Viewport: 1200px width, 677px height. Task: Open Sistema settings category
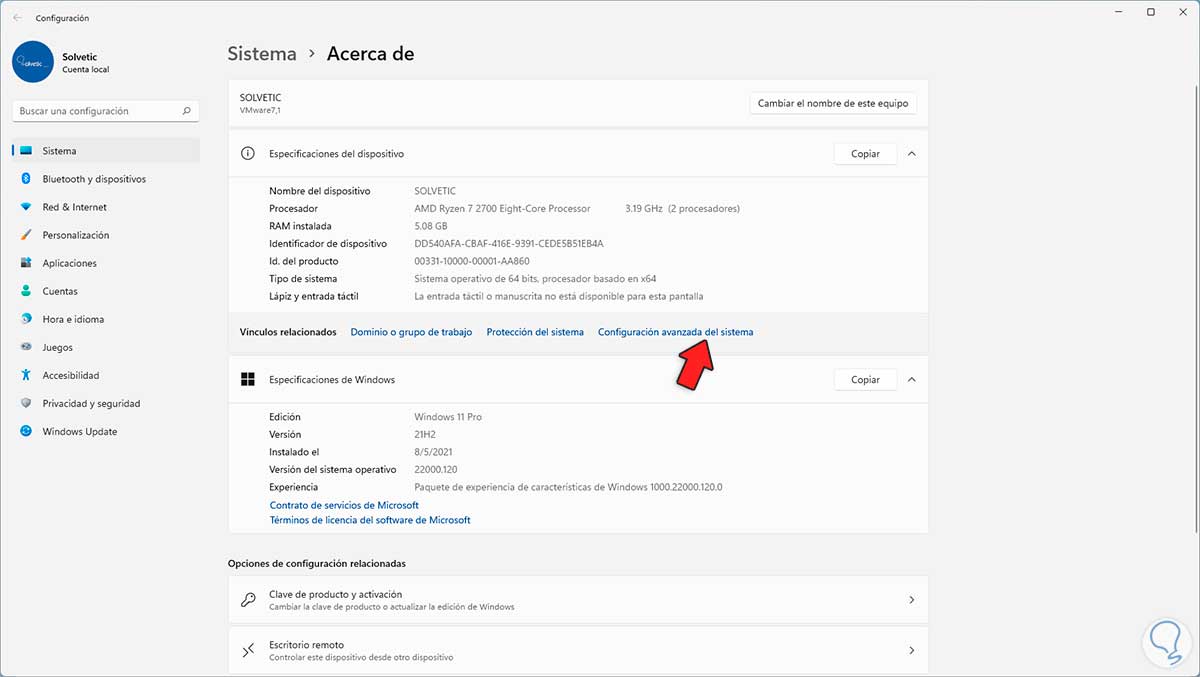[106, 151]
